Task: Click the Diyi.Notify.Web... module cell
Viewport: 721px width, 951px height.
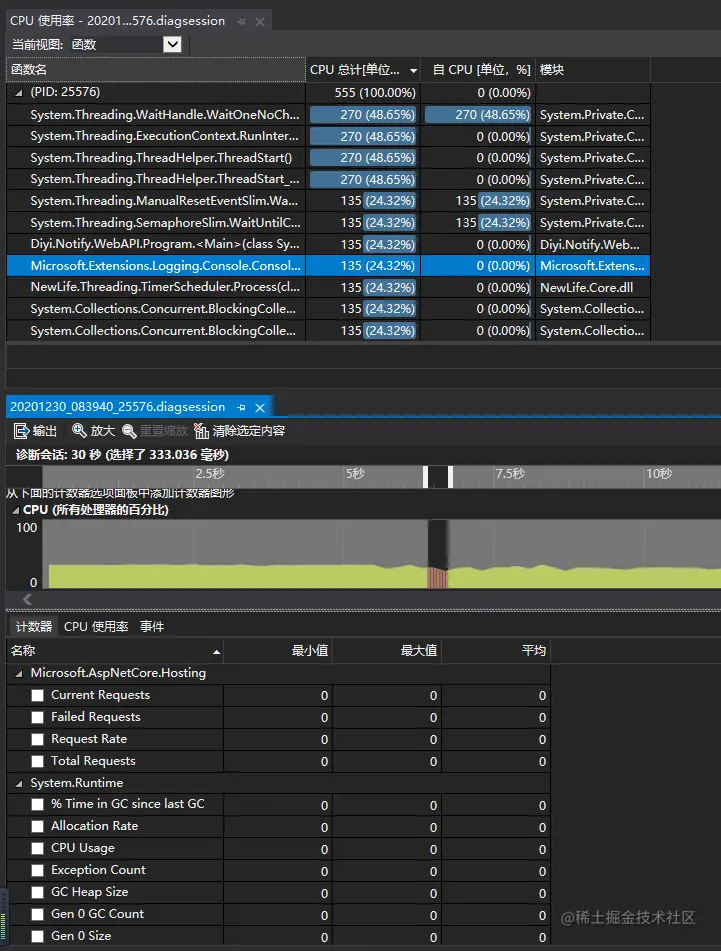Action: (592, 244)
